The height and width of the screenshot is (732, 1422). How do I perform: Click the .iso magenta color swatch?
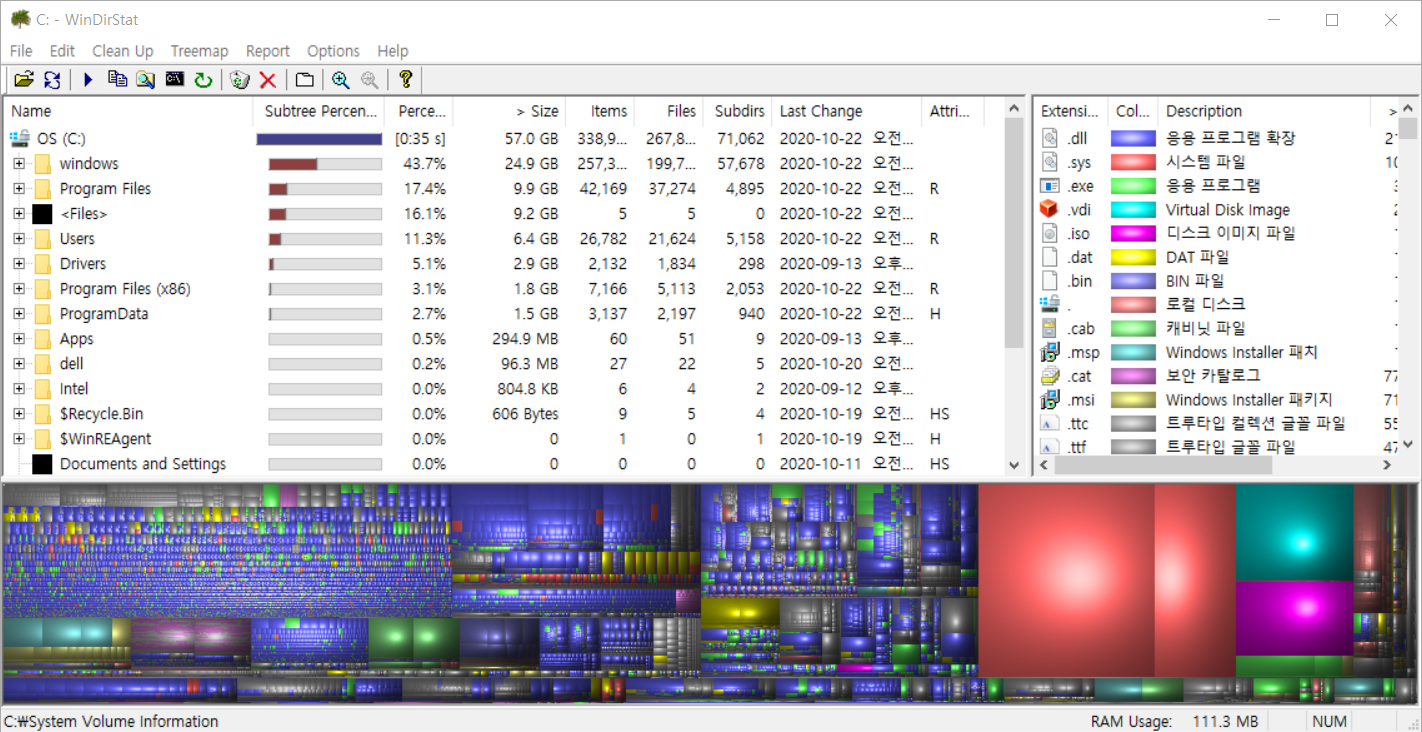[1133, 233]
